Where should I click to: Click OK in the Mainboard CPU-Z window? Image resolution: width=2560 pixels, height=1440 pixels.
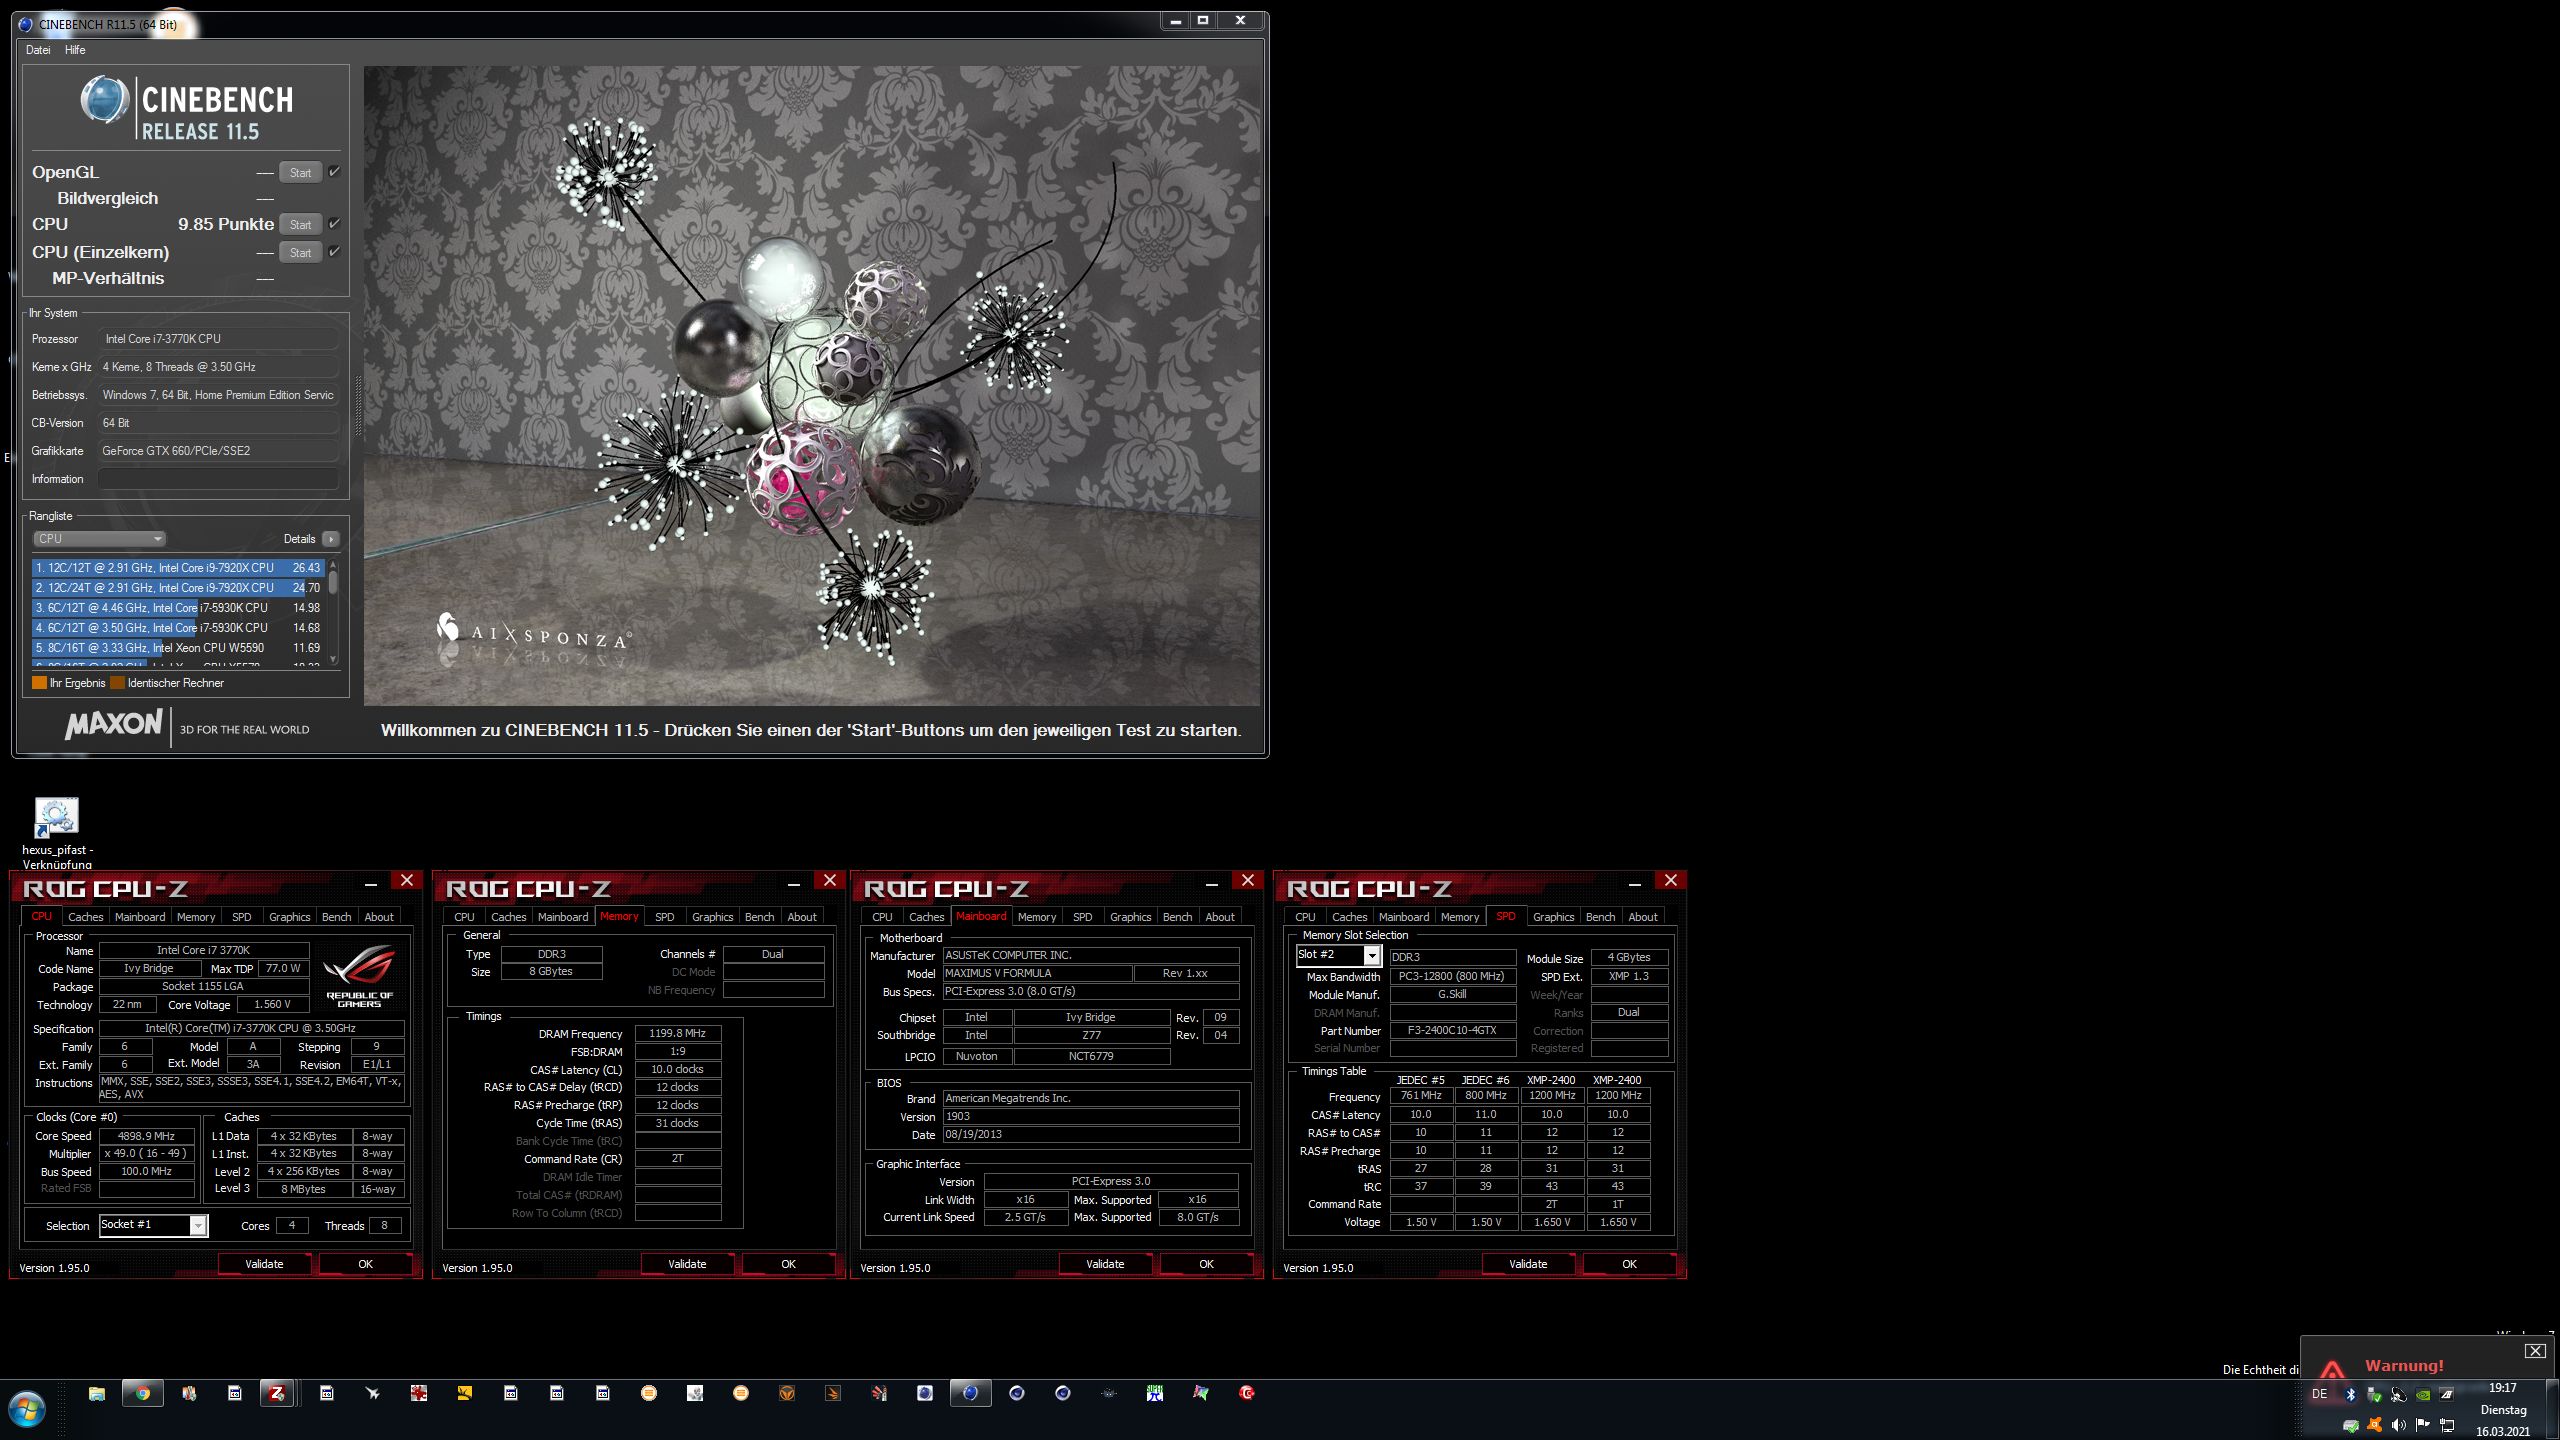[1206, 1264]
